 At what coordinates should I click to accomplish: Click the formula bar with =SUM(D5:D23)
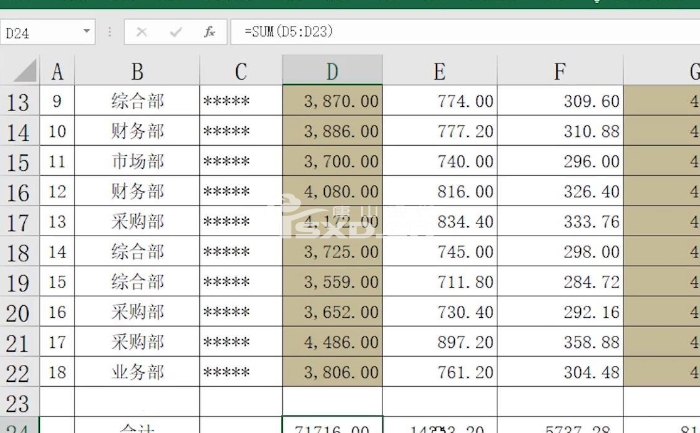[464, 32]
